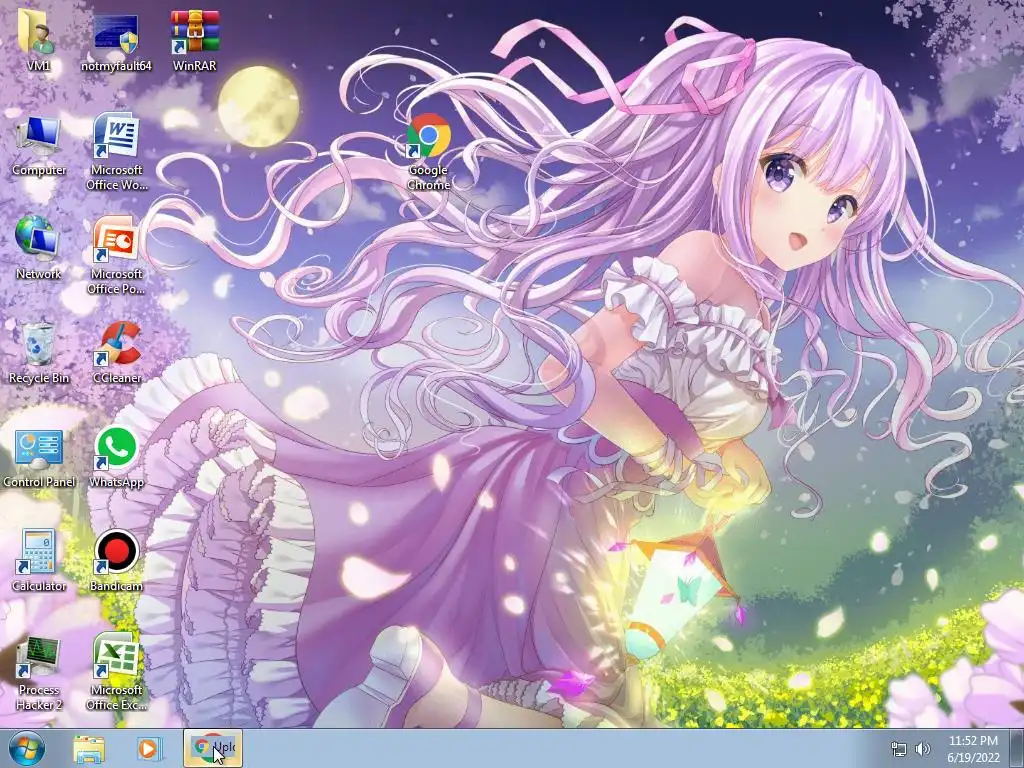The image size is (1024, 768).
Task: Open the Process Hacker 2 shortcut
Action: [x=39, y=671]
